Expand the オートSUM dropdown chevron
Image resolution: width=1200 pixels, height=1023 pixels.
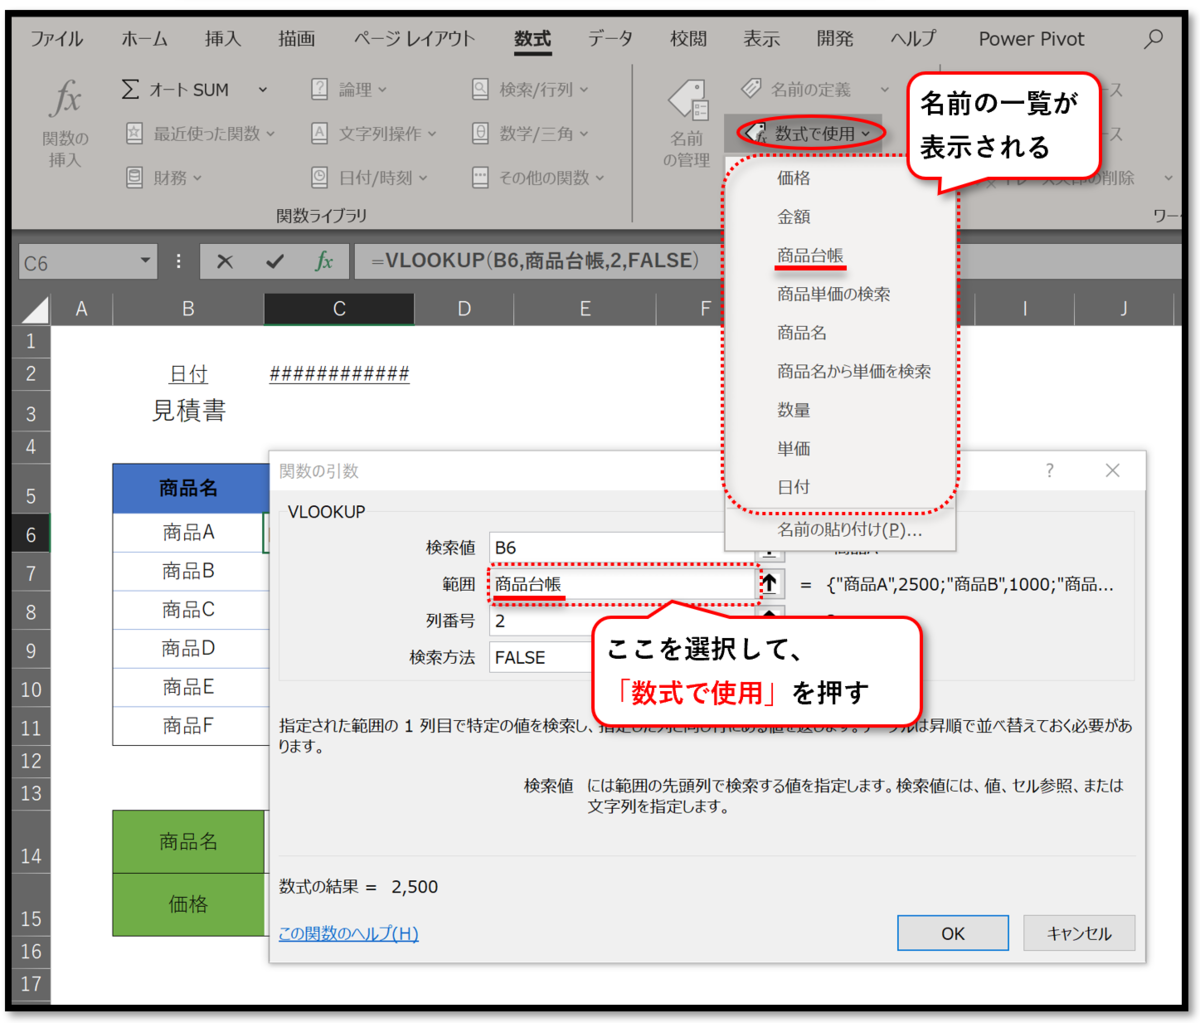(262, 89)
